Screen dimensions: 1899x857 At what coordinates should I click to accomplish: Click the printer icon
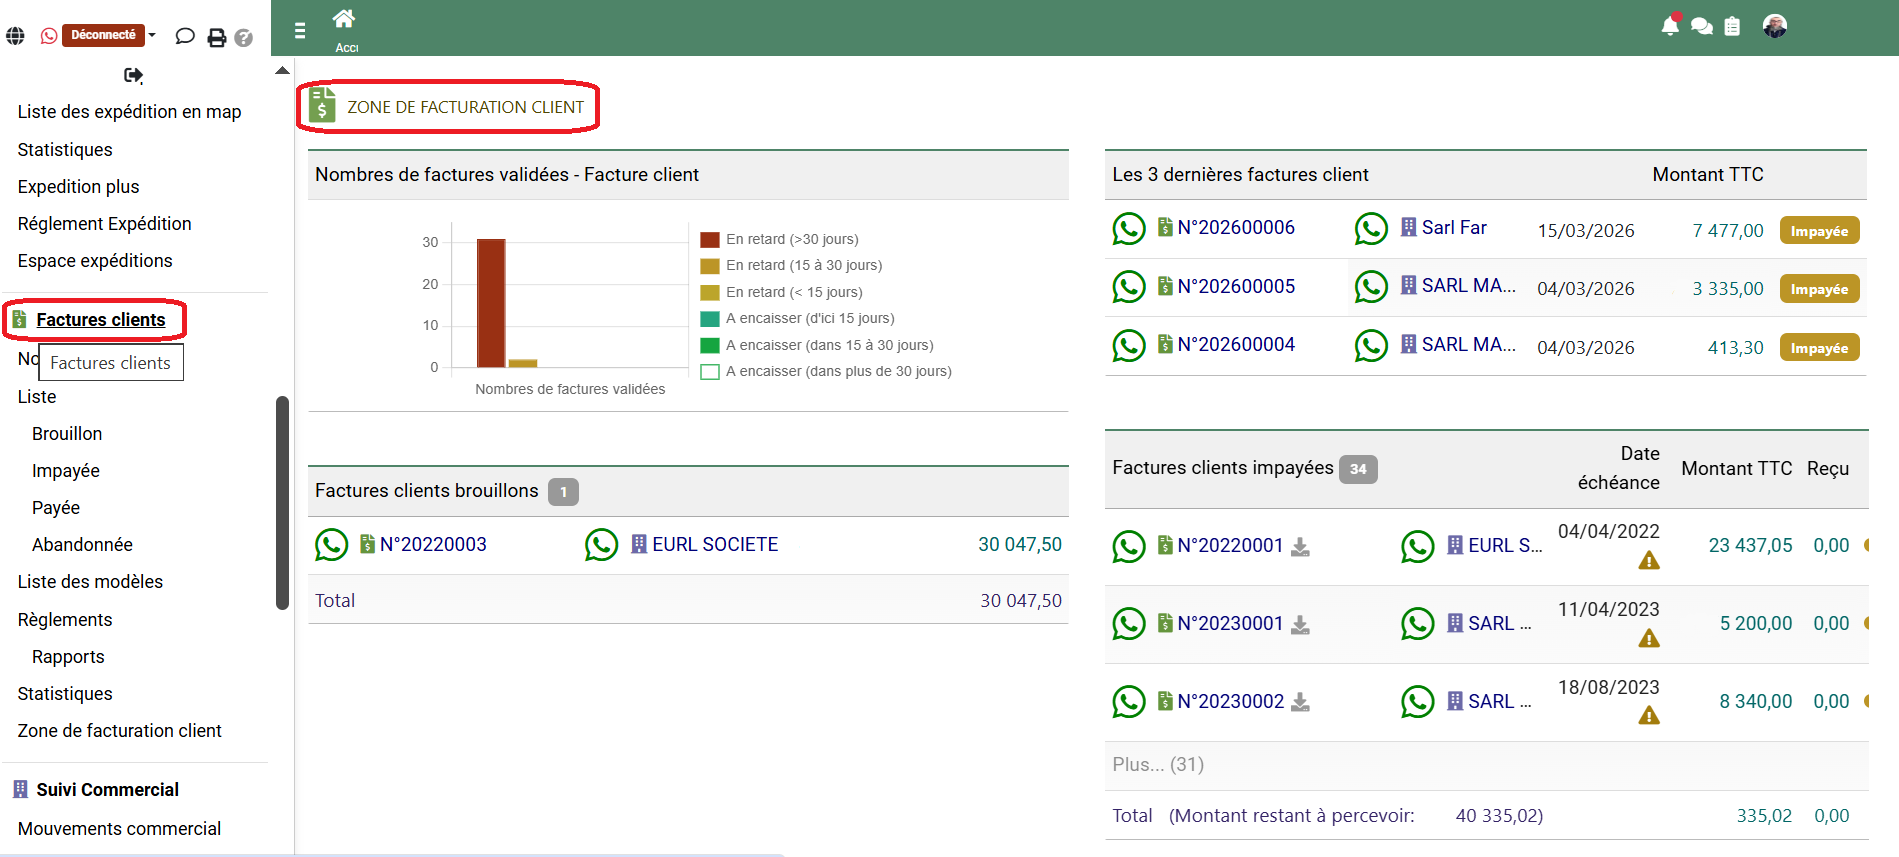click(x=216, y=37)
